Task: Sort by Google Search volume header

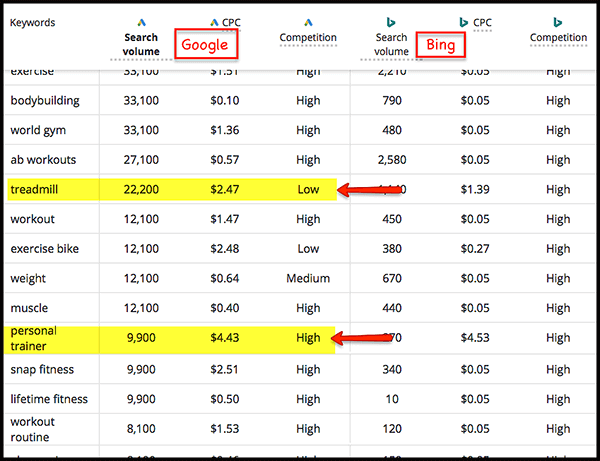Action: (x=141, y=44)
